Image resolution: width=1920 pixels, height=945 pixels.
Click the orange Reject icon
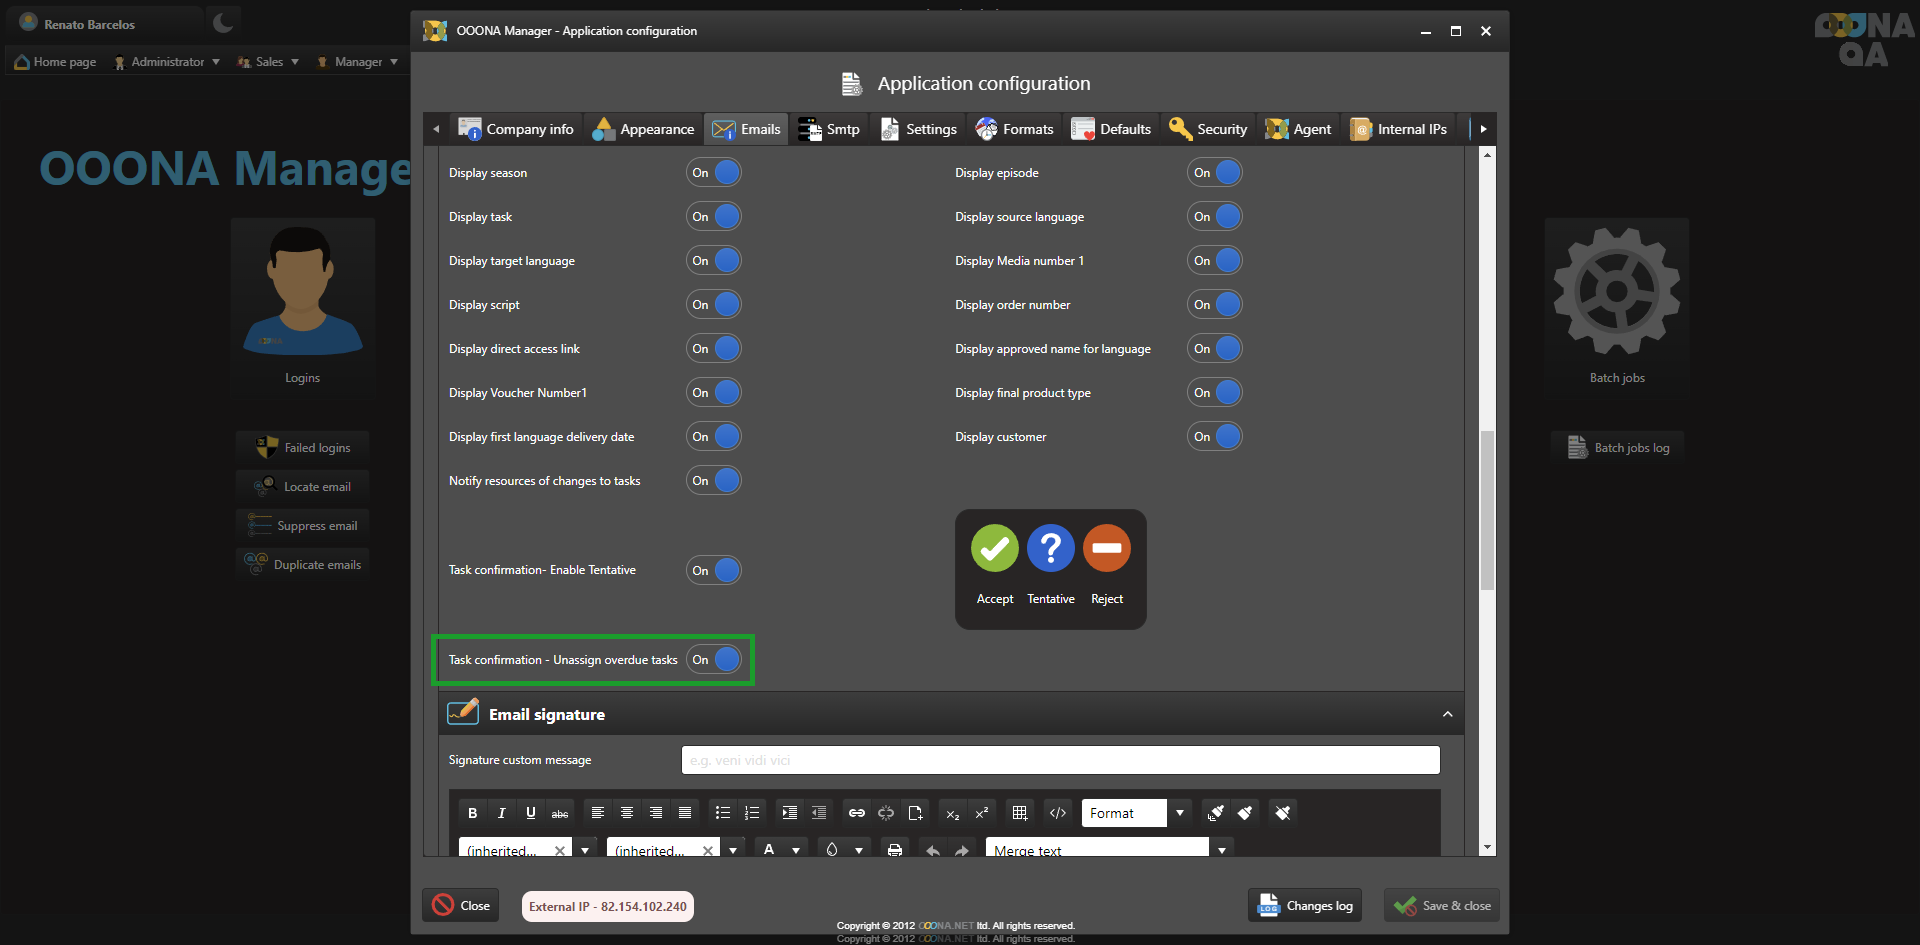[1106, 548]
